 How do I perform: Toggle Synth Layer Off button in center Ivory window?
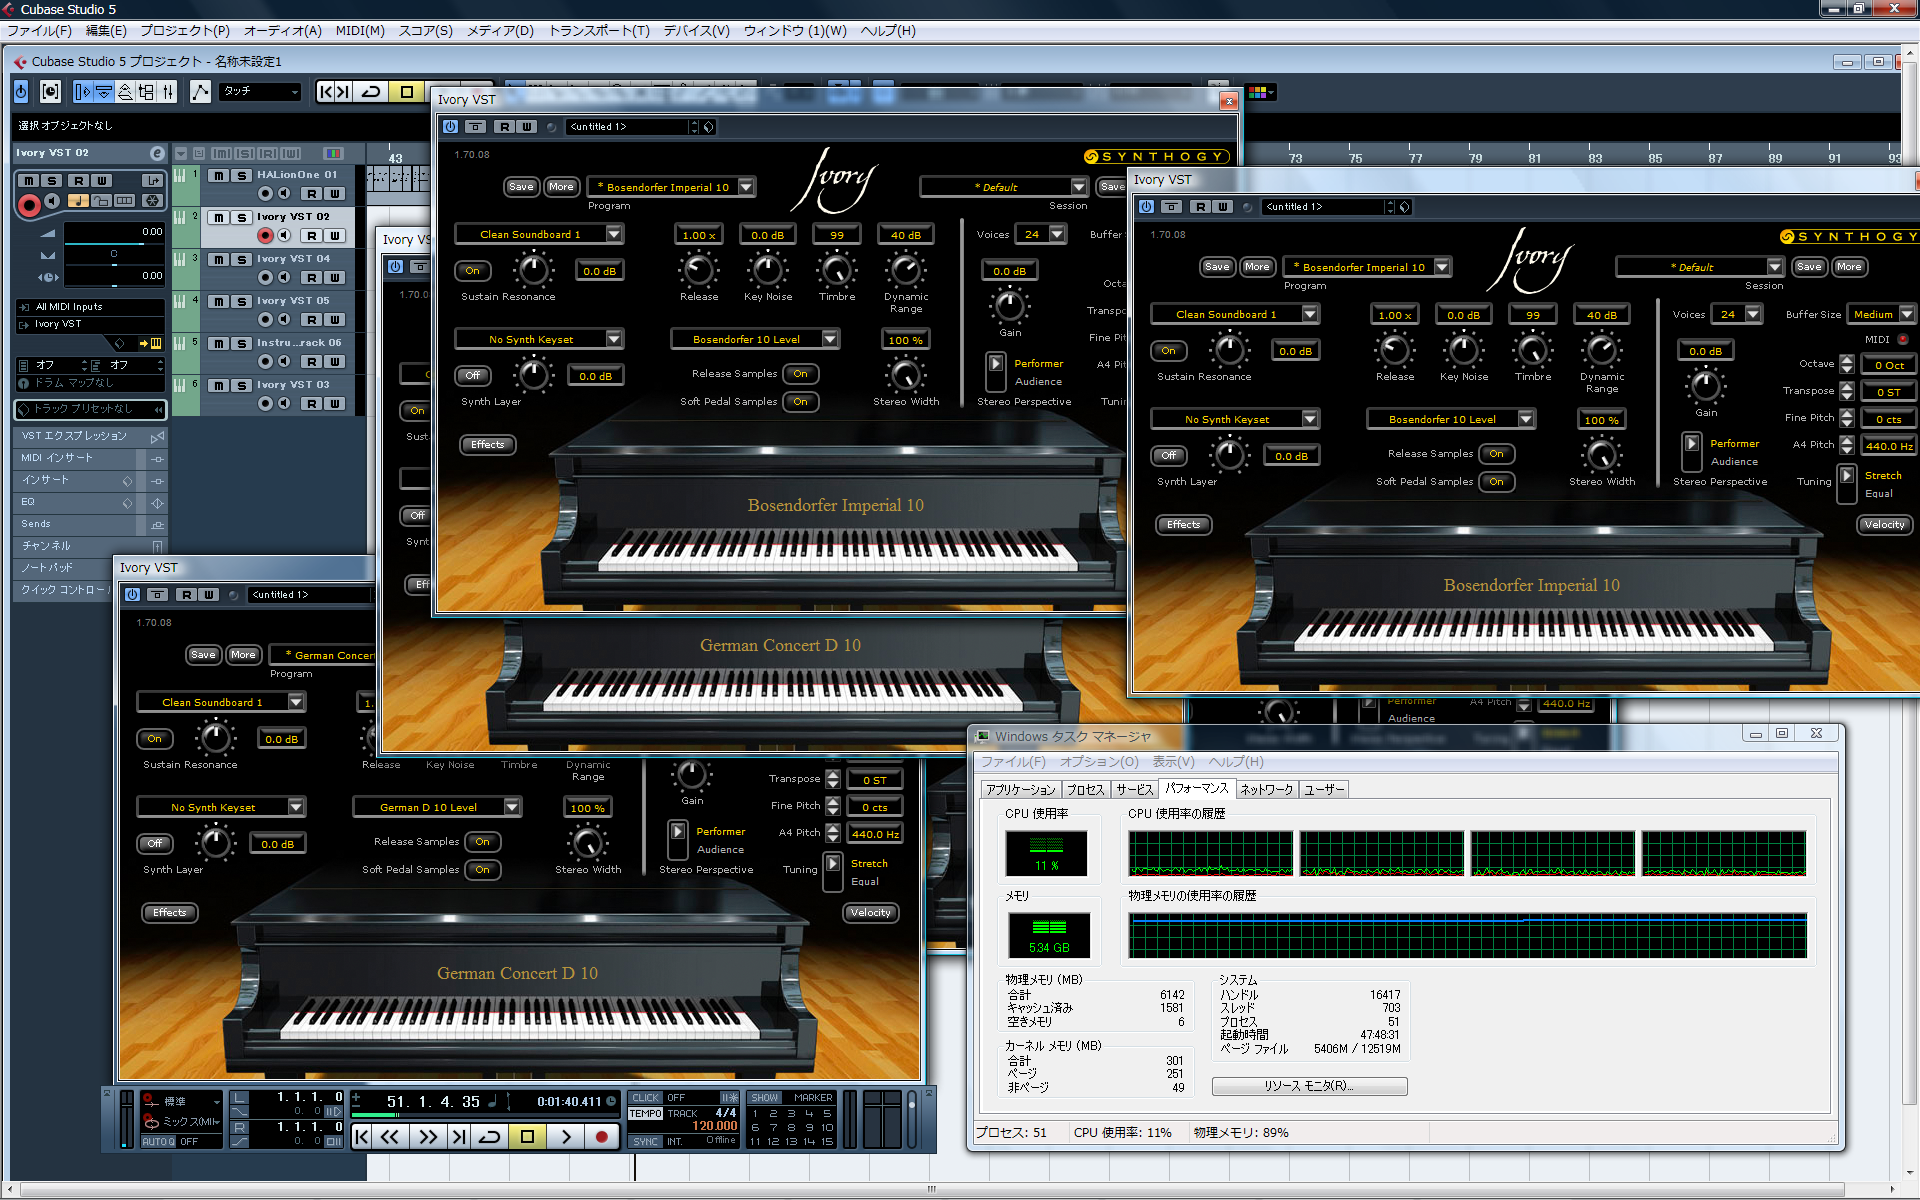pyautogui.click(x=472, y=376)
